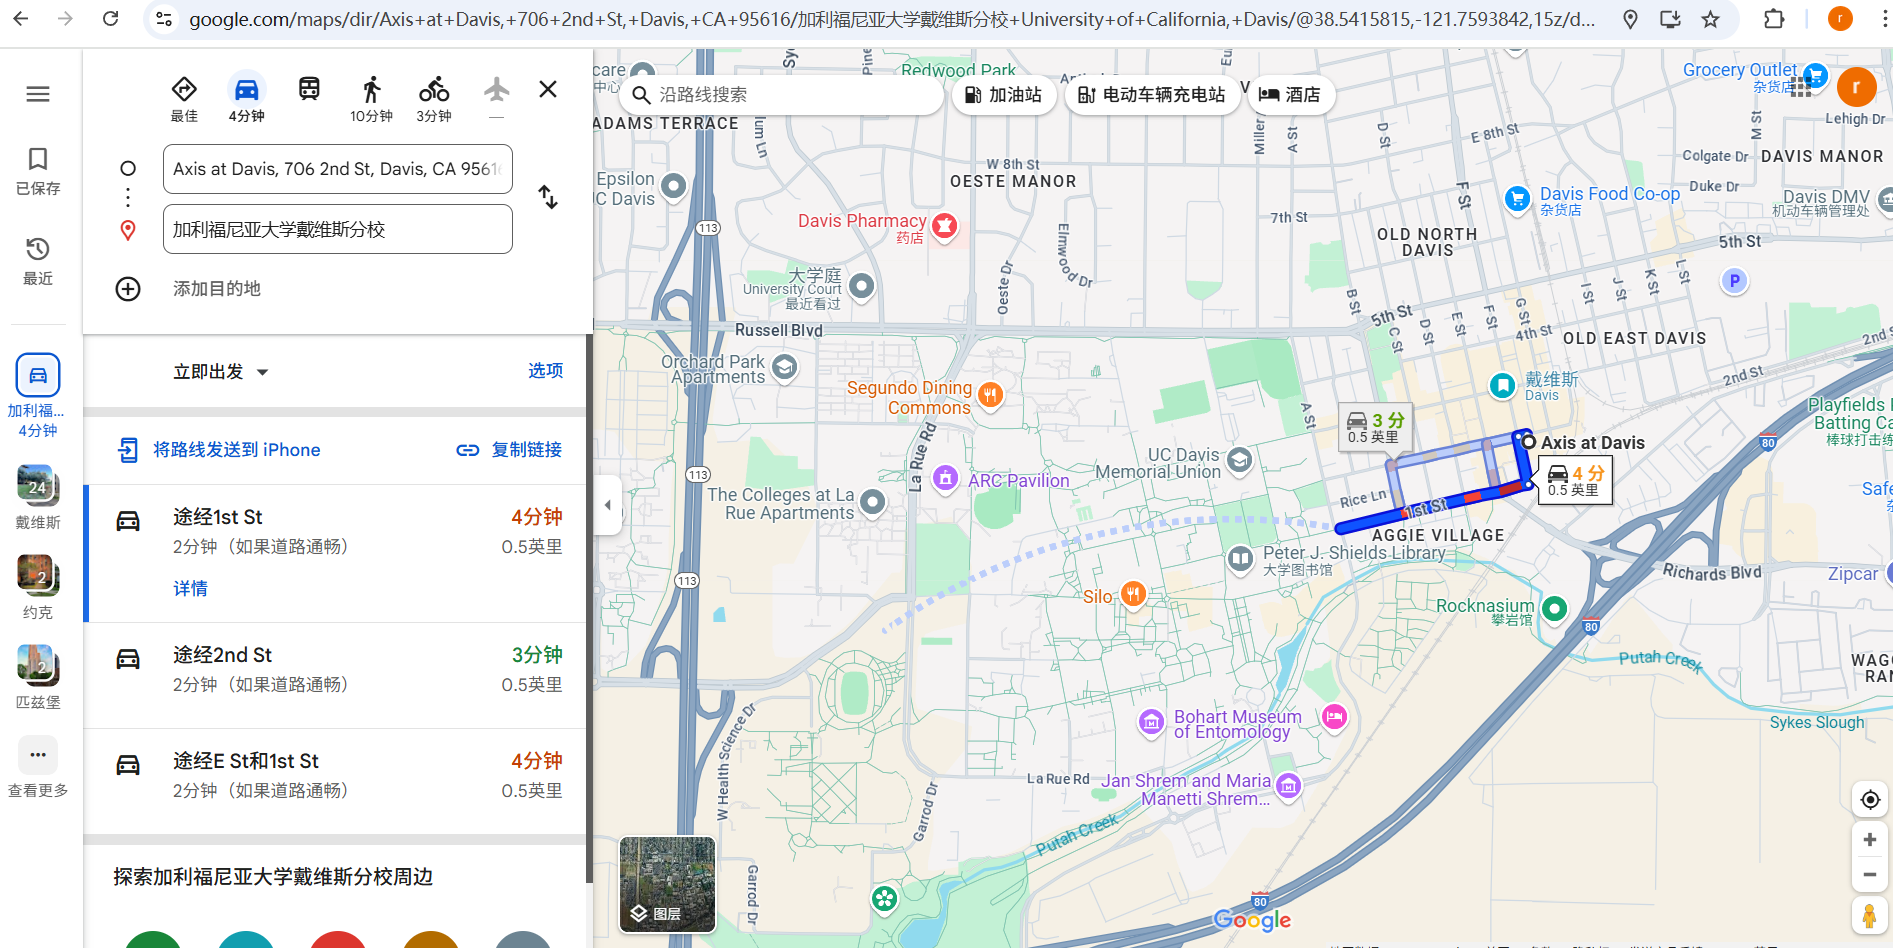Click the my-location target button
Image resolution: width=1893 pixels, height=948 pixels.
[1869, 800]
